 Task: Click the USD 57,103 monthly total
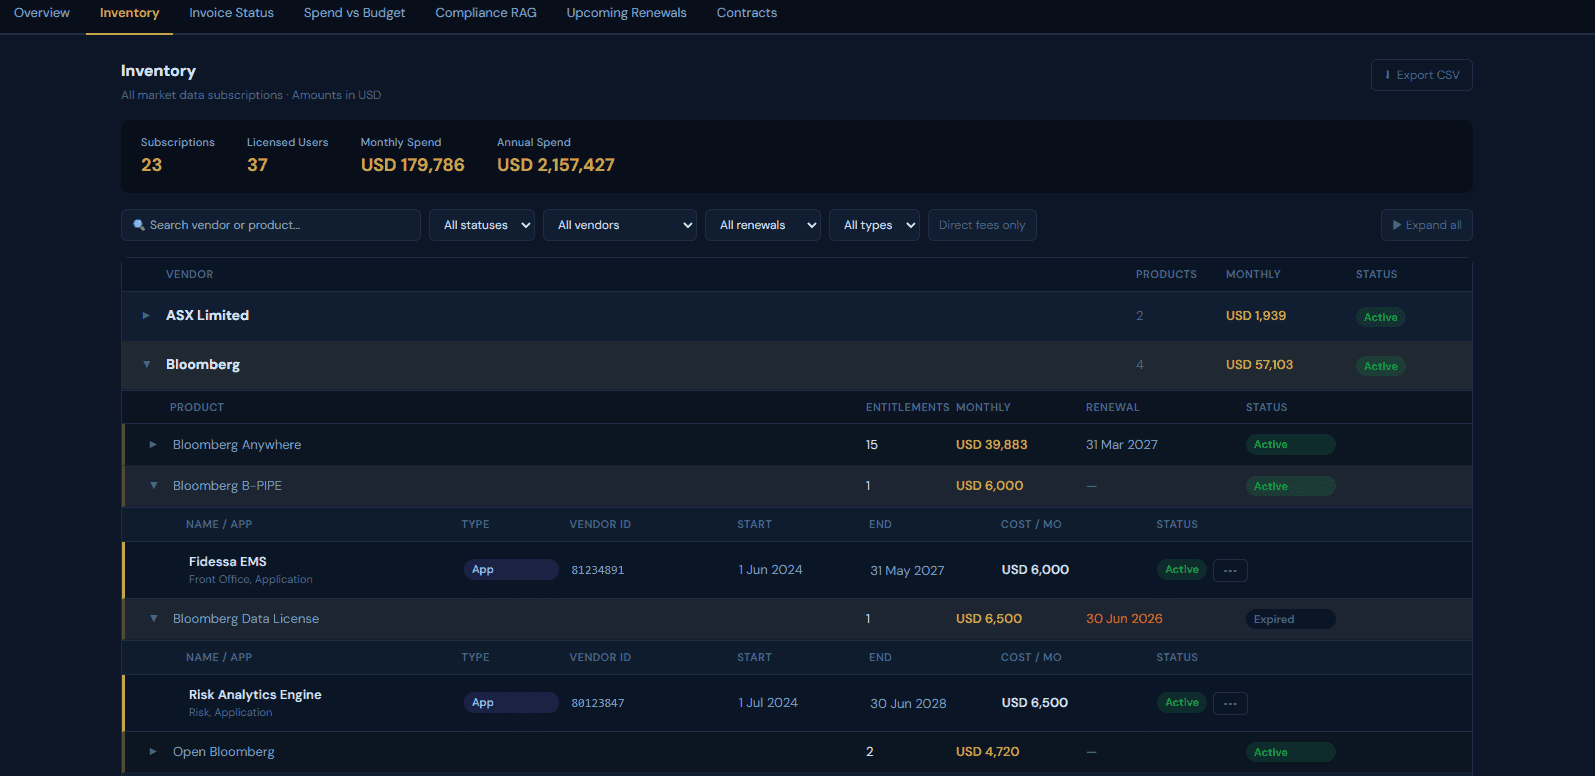(x=1259, y=364)
